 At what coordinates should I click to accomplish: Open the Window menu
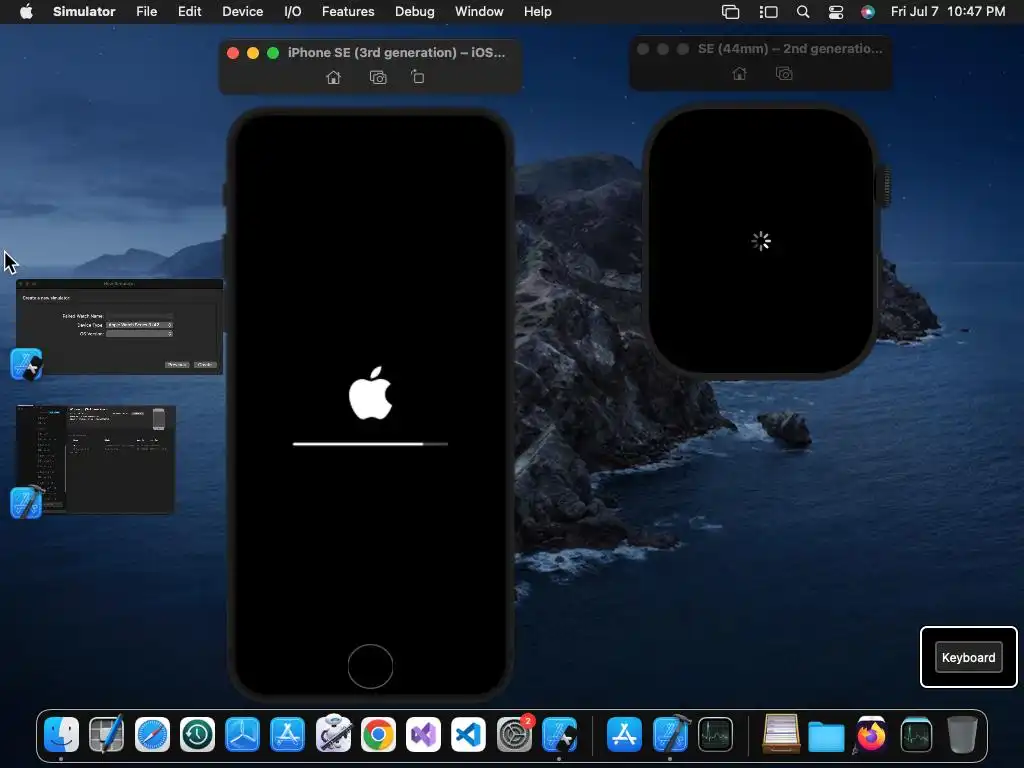tap(479, 12)
